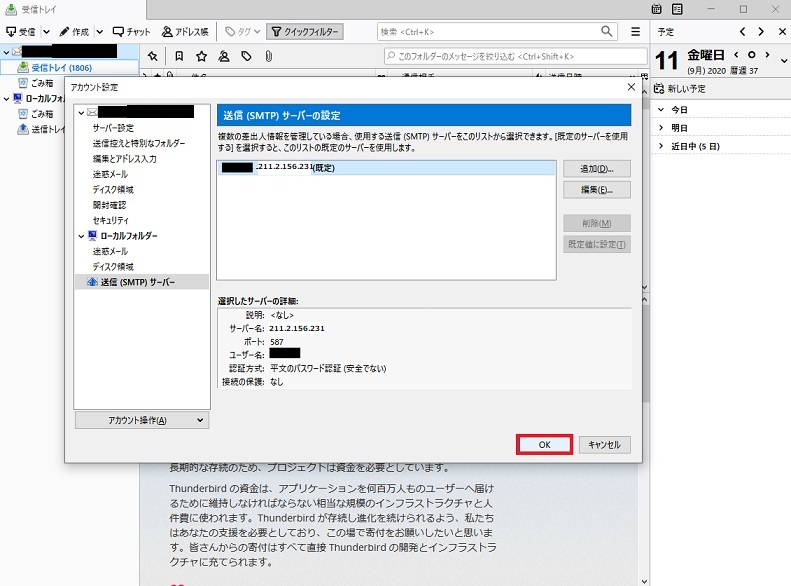Open the dropdown arrow next to 受信

point(46,32)
